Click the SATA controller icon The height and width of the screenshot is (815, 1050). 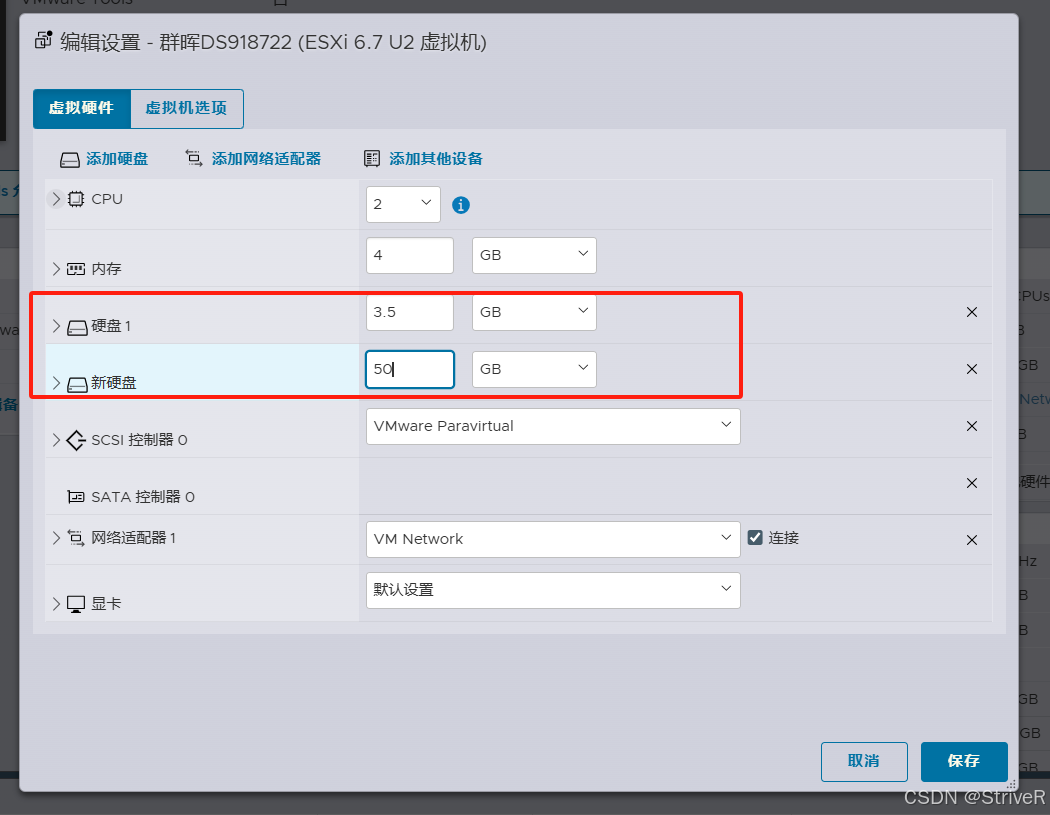point(76,497)
